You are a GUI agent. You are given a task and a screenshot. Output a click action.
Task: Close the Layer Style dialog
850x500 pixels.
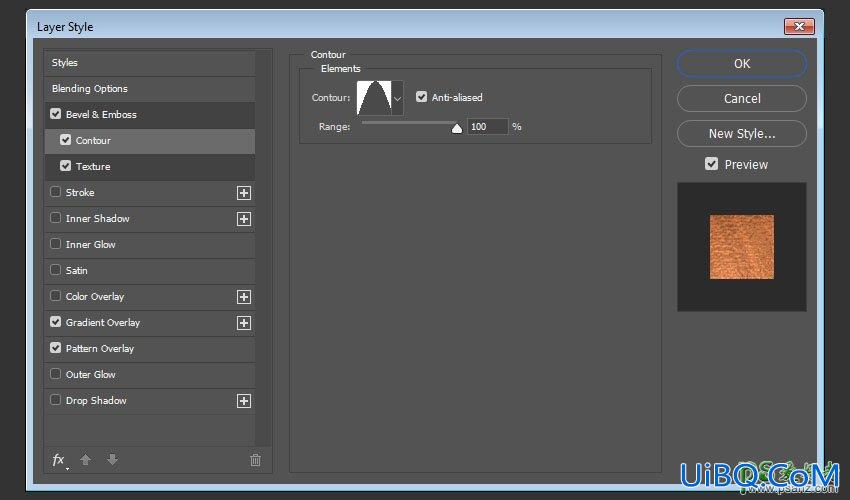[799, 26]
